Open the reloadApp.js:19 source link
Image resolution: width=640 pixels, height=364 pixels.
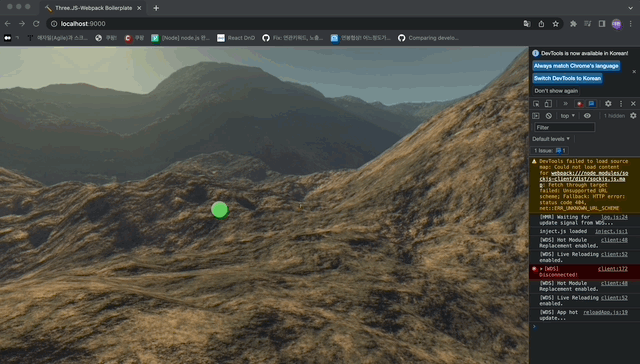pyautogui.click(x=605, y=312)
